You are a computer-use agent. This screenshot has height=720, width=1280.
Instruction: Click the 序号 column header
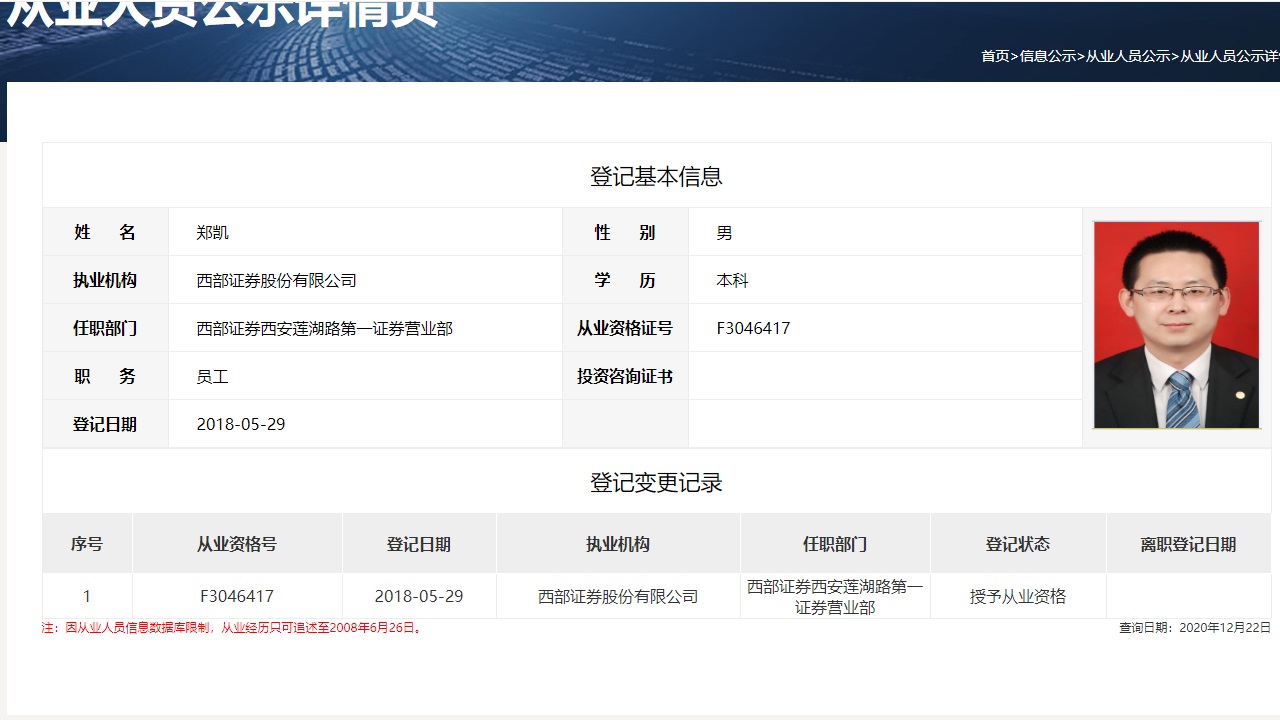[87, 545]
